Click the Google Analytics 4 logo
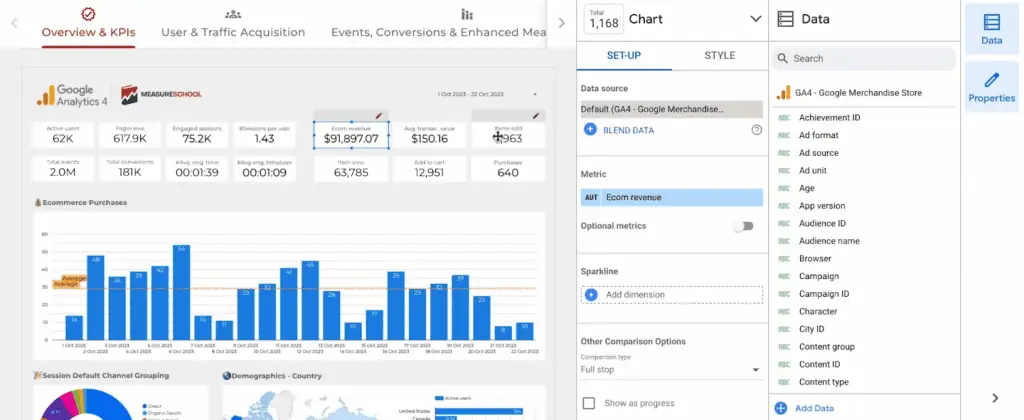 click(72, 95)
